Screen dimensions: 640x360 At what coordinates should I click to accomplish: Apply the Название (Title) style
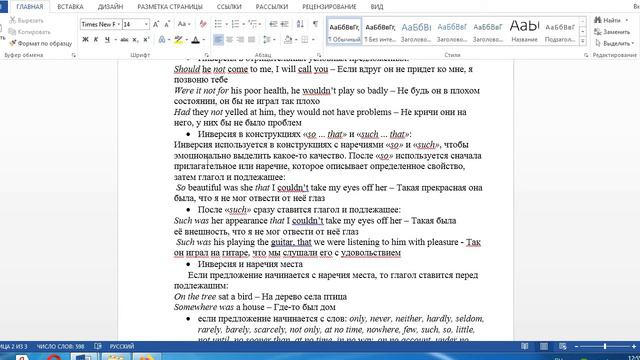524,31
